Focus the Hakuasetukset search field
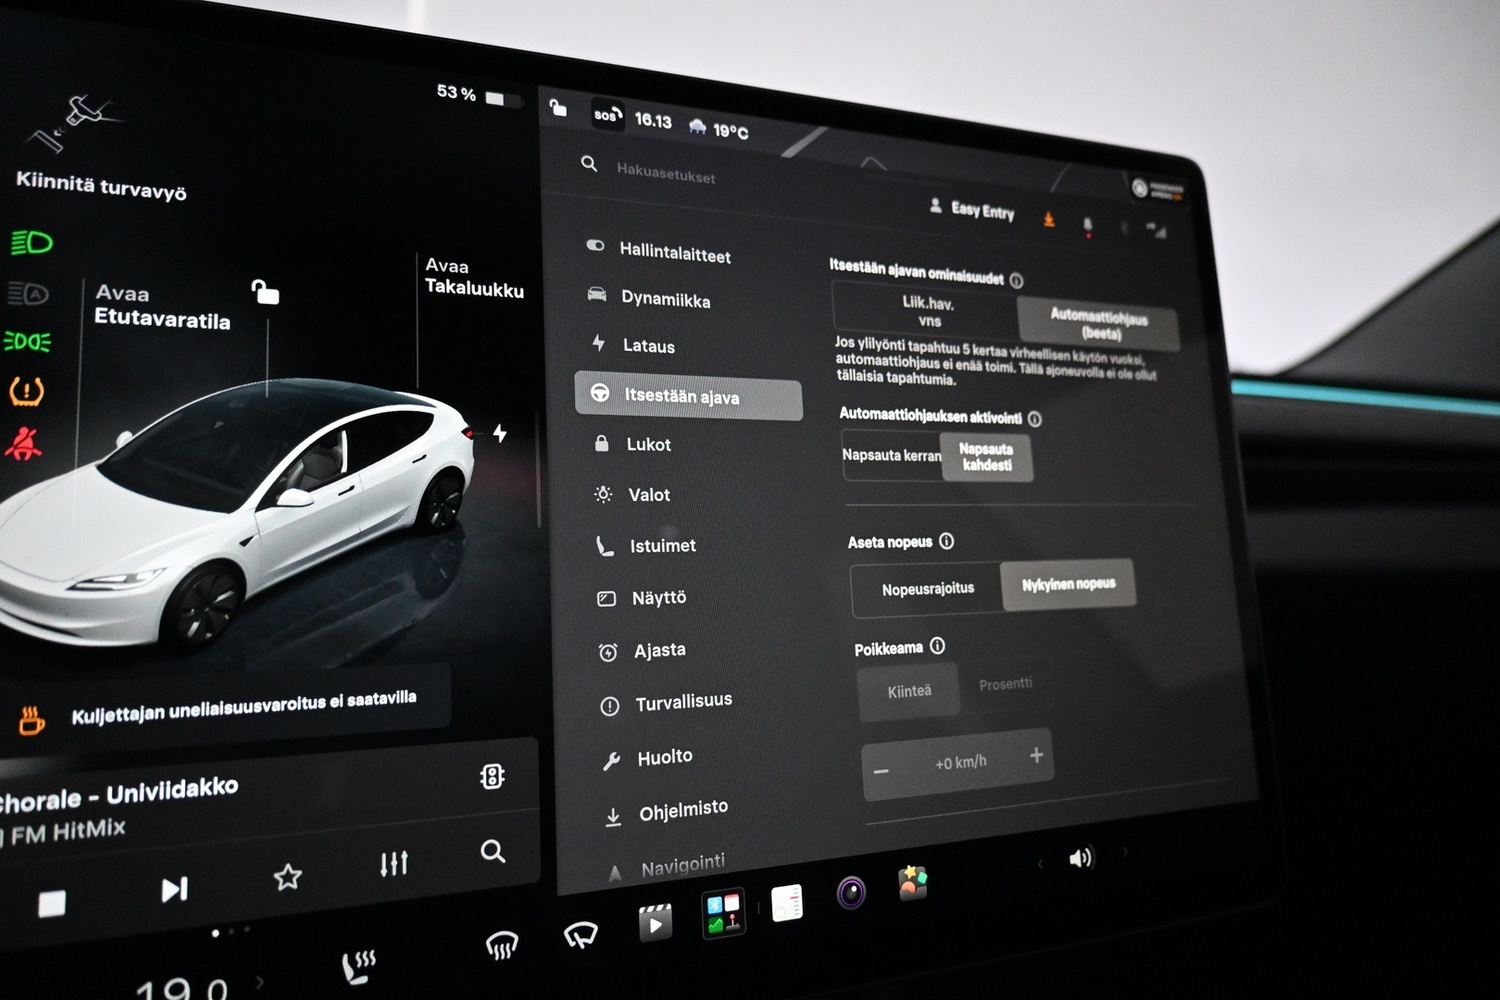 [x=666, y=173]
